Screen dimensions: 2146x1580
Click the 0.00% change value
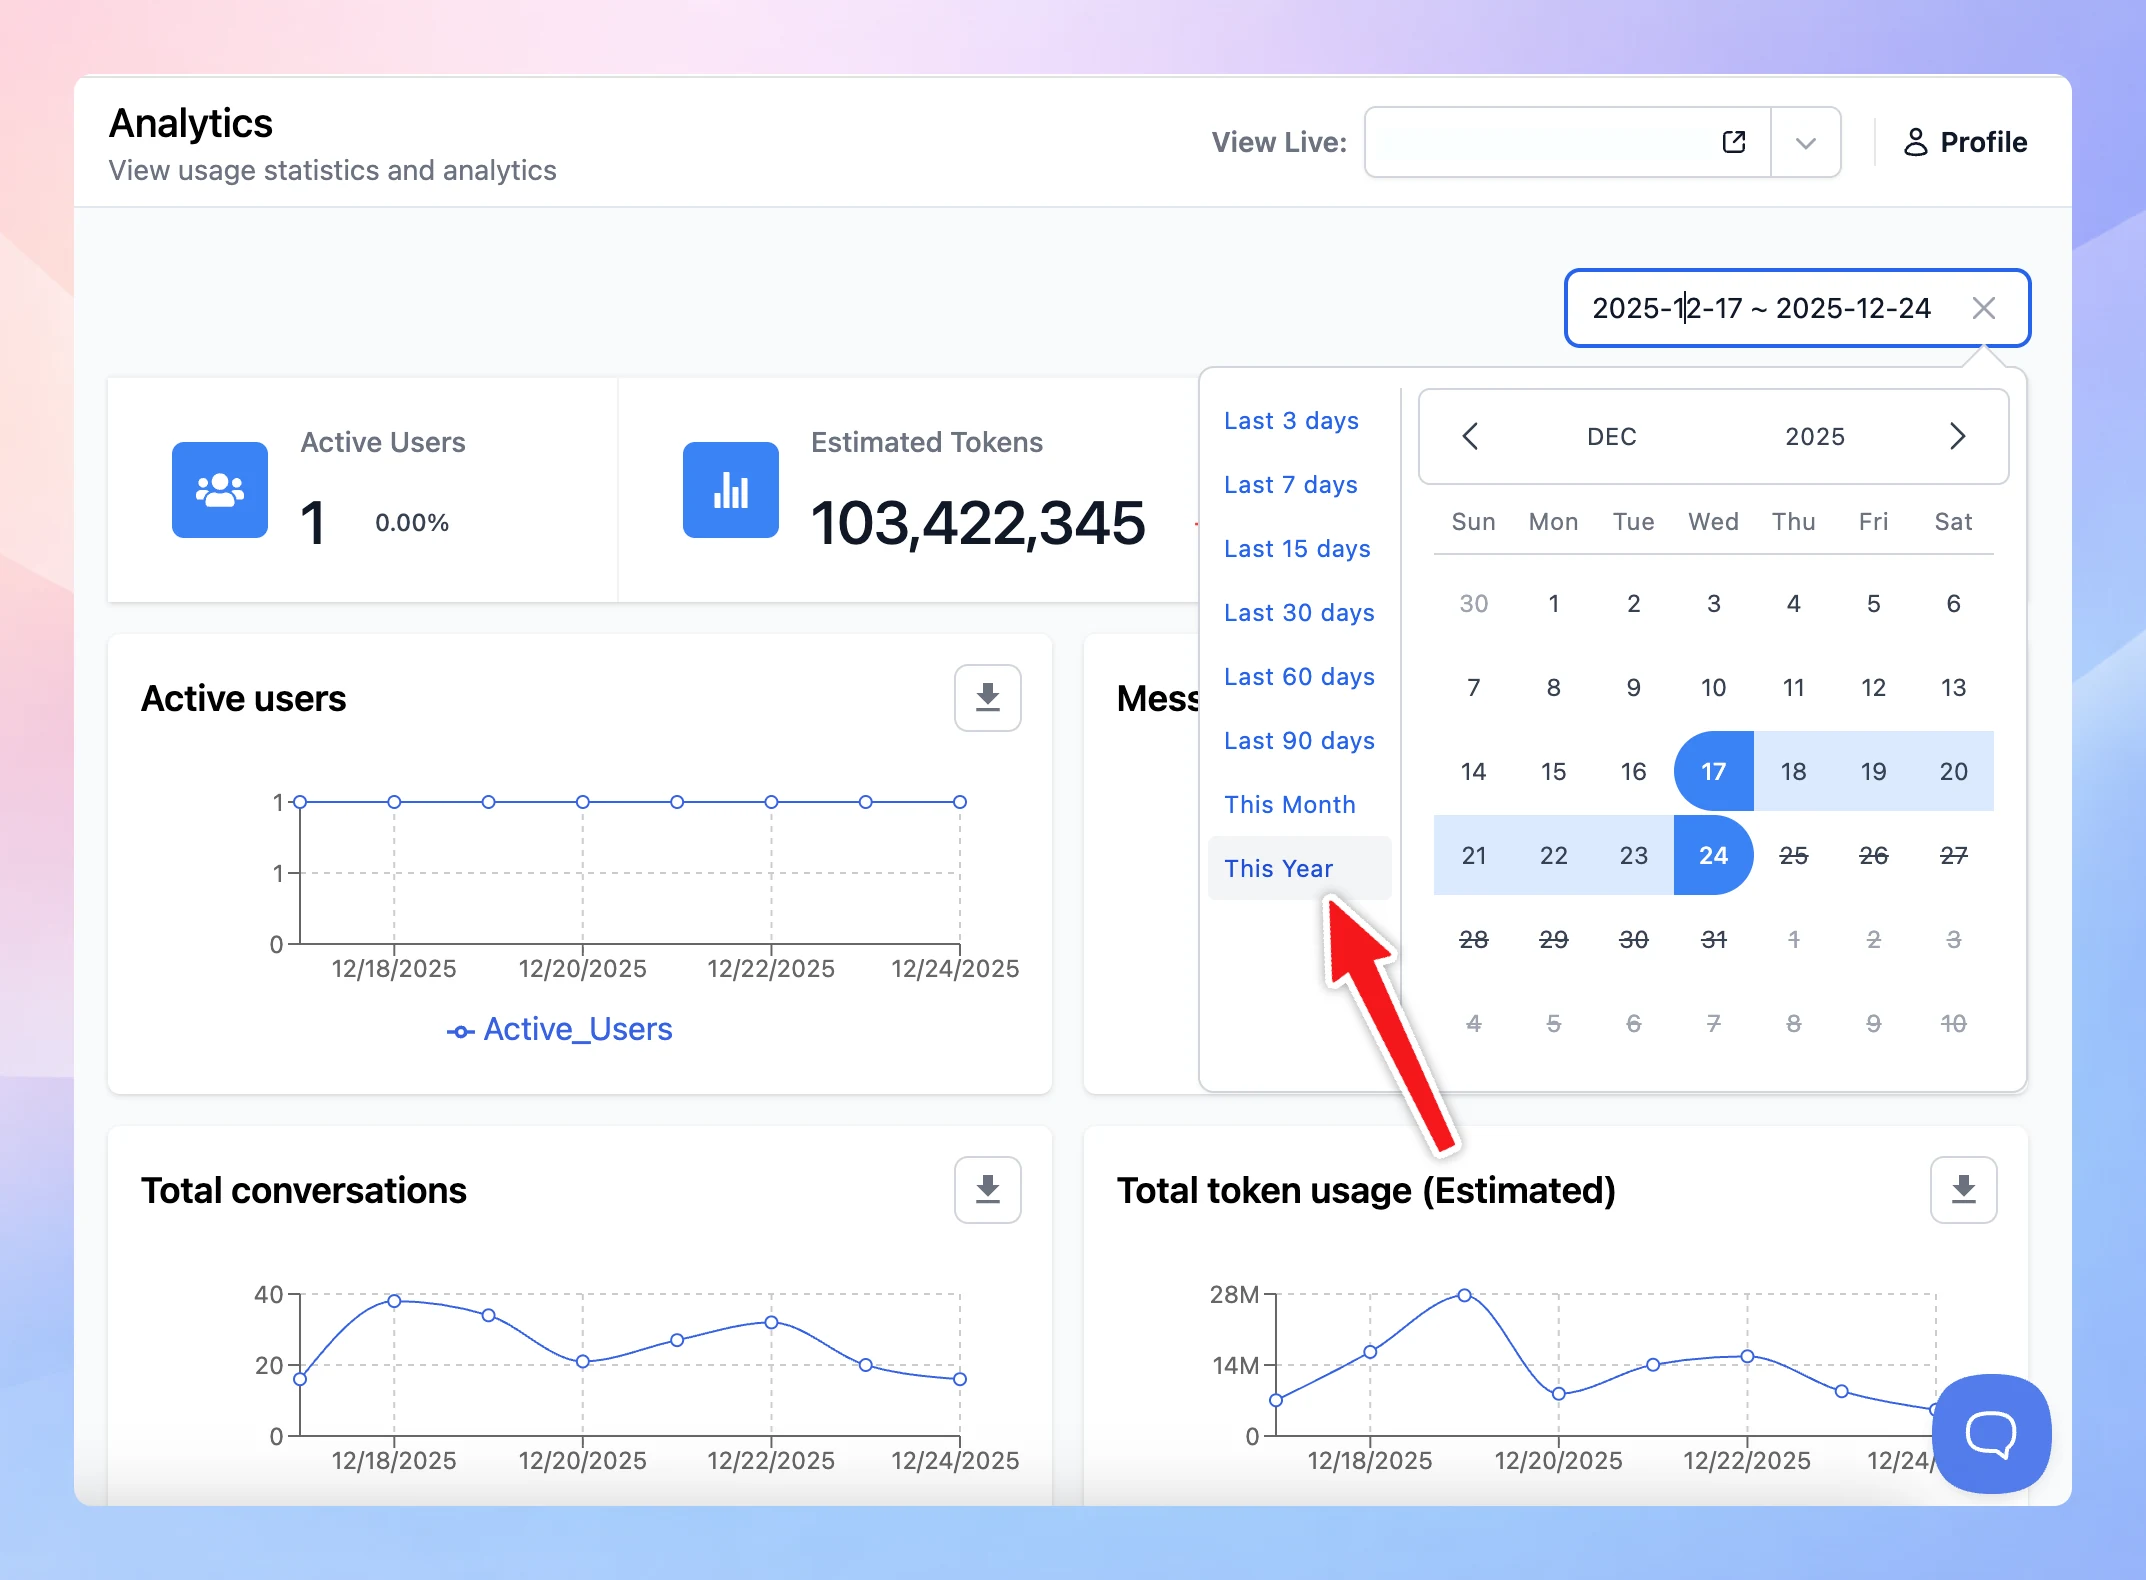point(412,522)
